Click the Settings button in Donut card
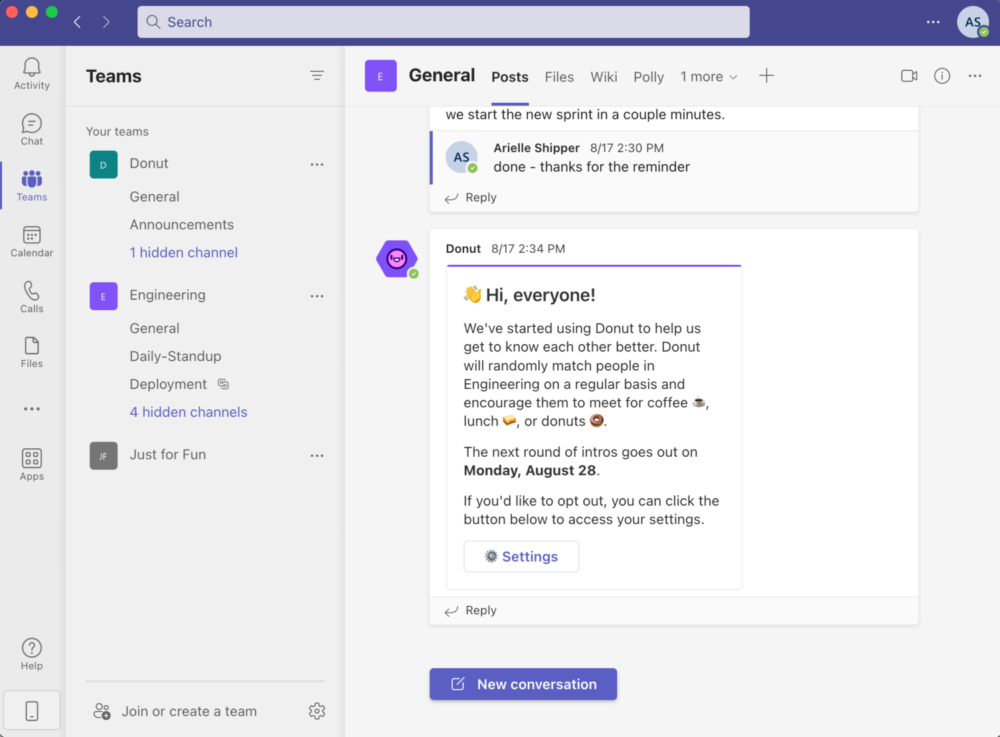 [x=521, y=557]
